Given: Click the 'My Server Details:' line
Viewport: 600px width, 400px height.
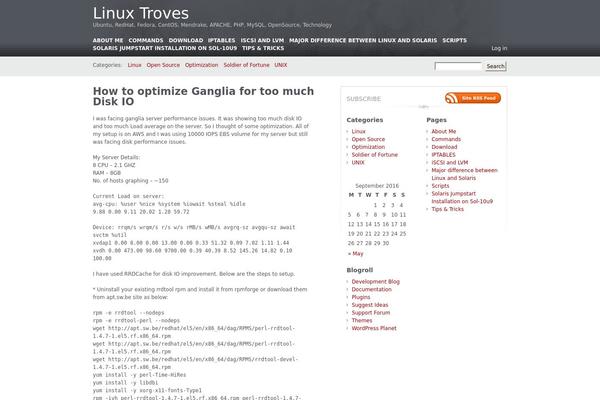Looking at the screenshot, I should 116,157.
